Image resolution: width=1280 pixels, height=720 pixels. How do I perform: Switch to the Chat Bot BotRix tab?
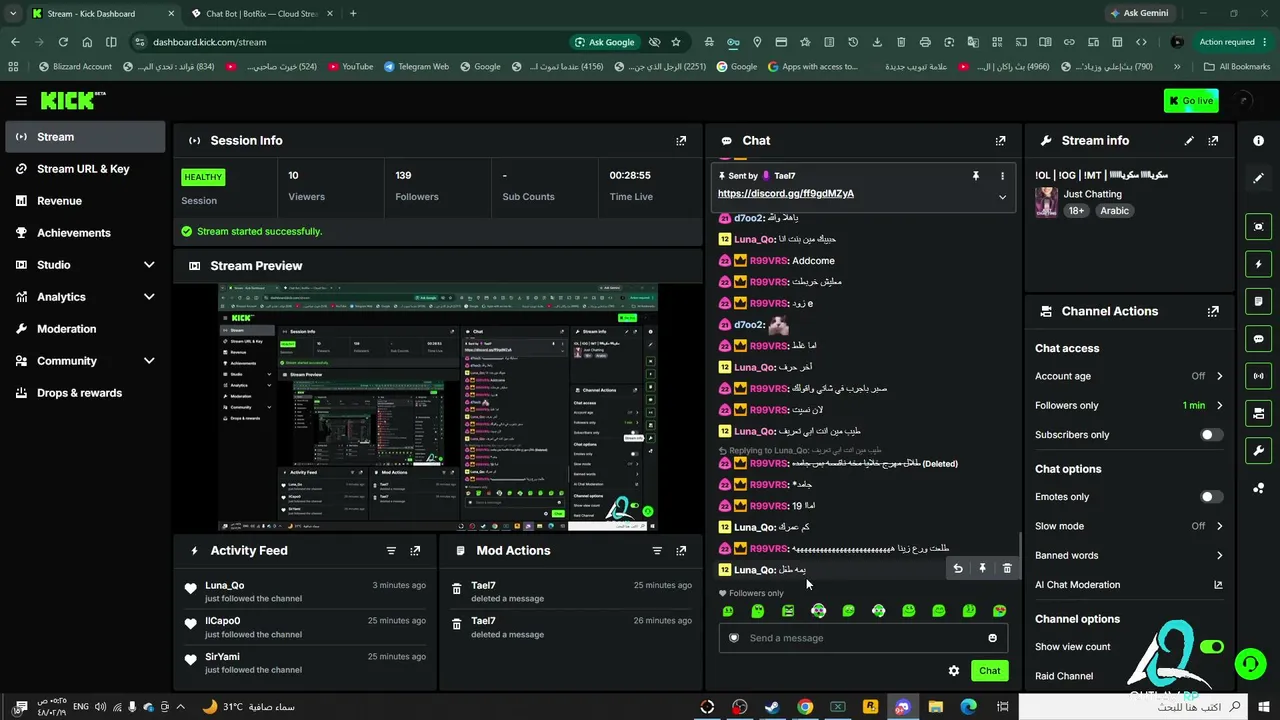coord(260,14)
